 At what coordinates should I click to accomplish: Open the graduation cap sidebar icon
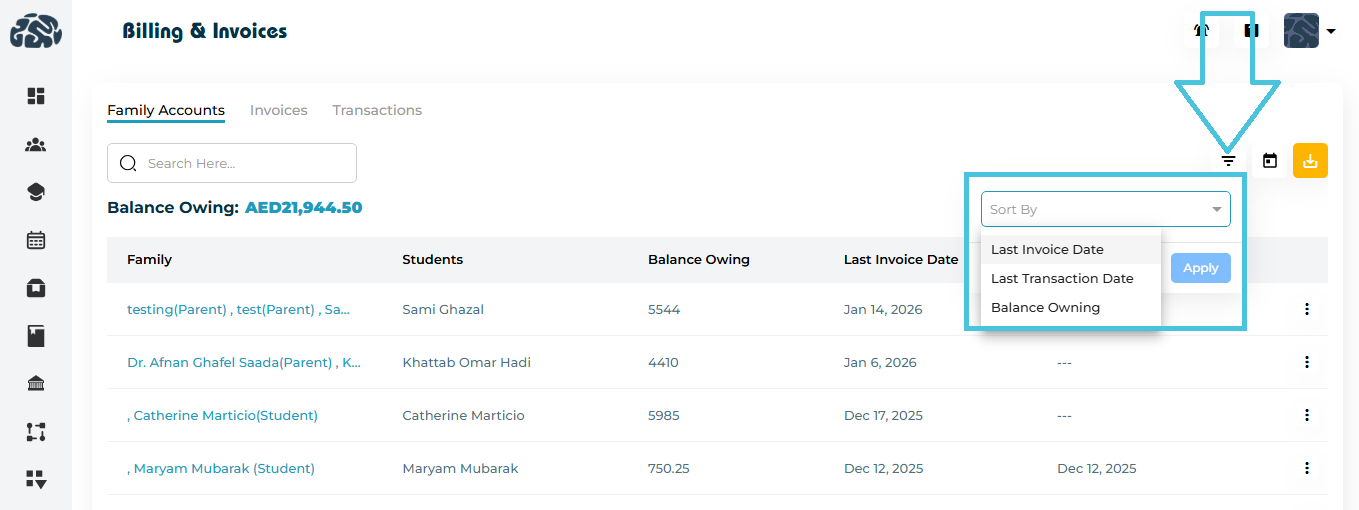pos(36,192)
